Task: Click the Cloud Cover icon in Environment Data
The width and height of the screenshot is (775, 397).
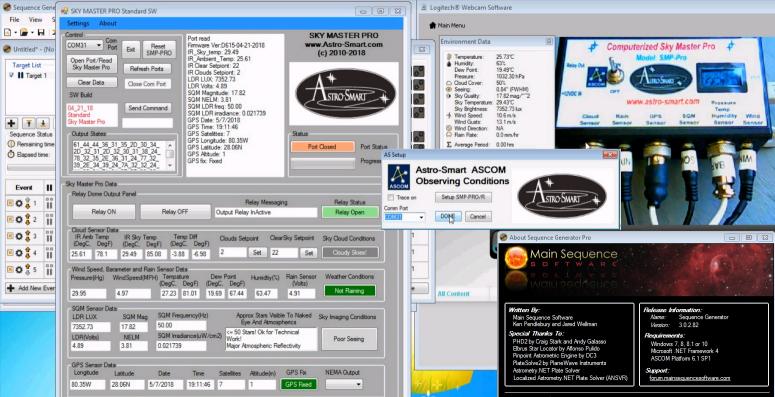Action: (448, 83)
